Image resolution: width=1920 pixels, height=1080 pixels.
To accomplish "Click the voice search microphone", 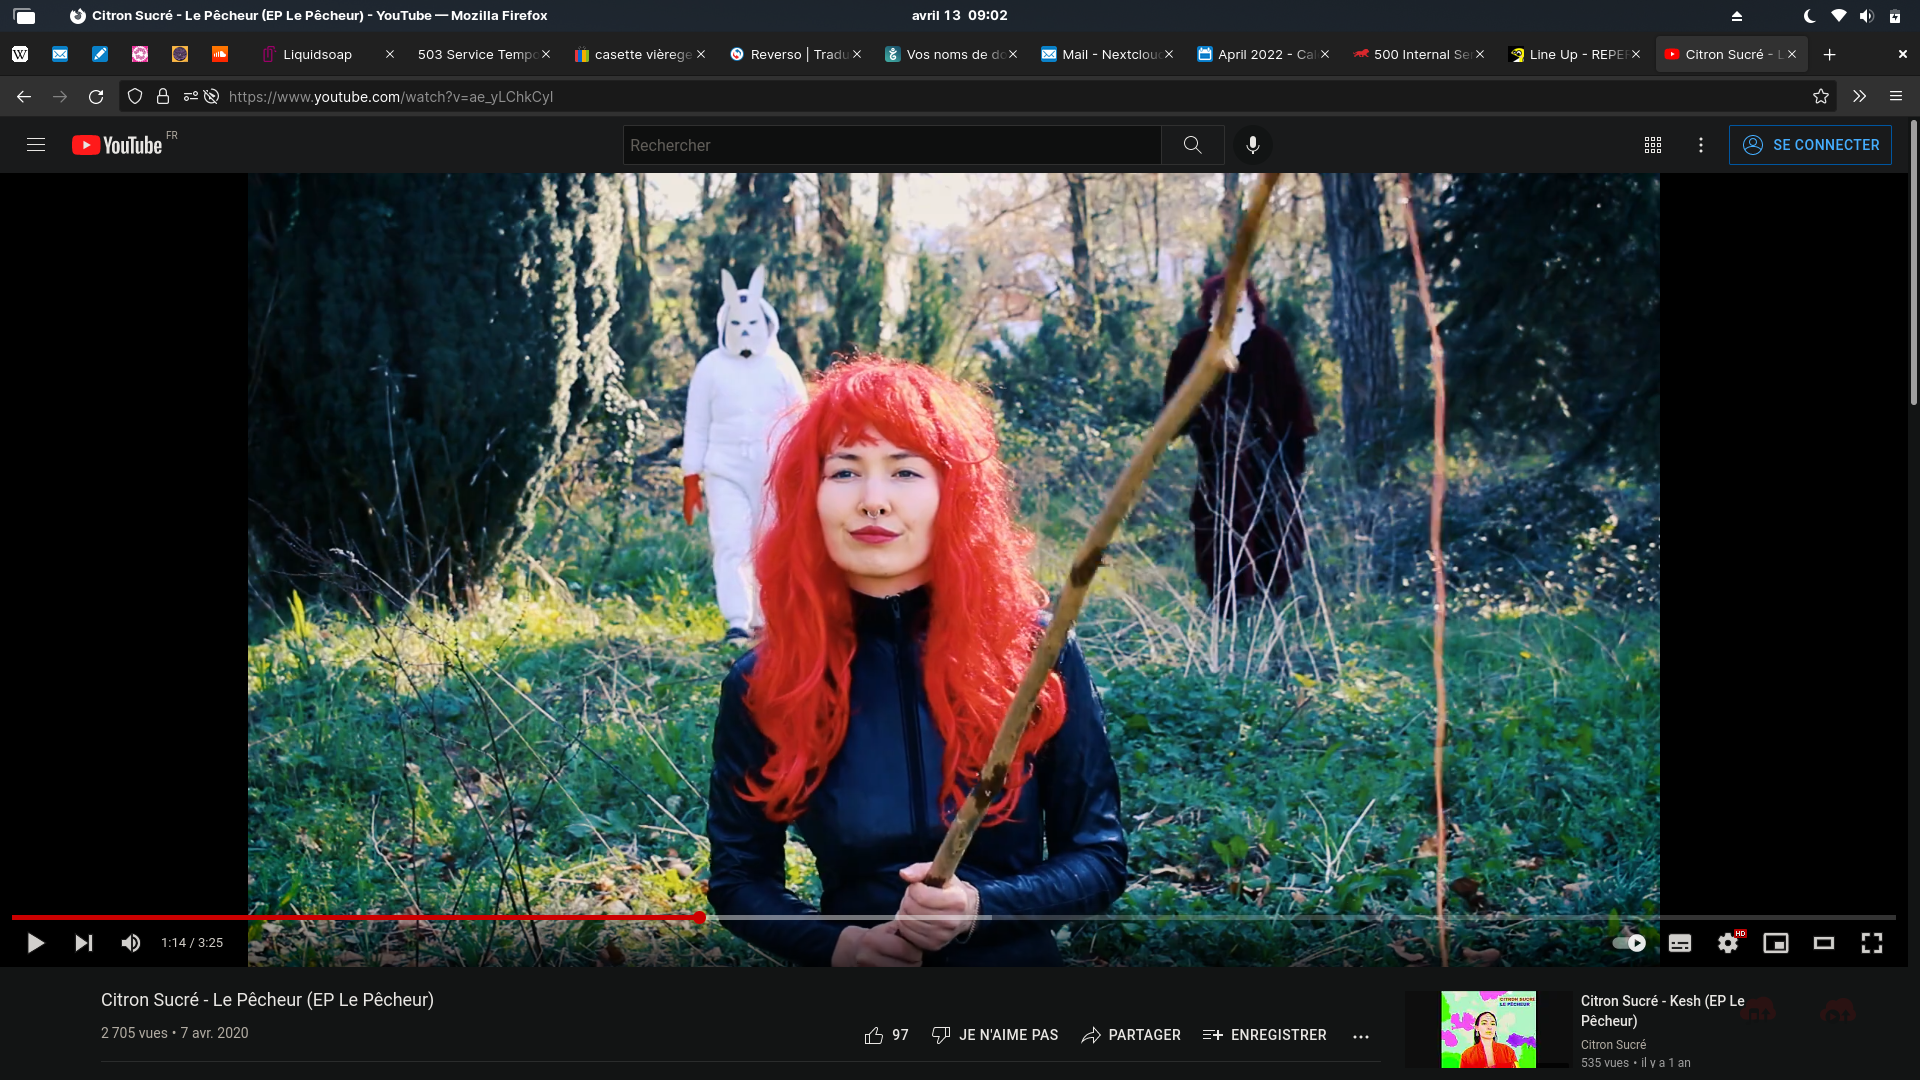I will [1252, 145].
